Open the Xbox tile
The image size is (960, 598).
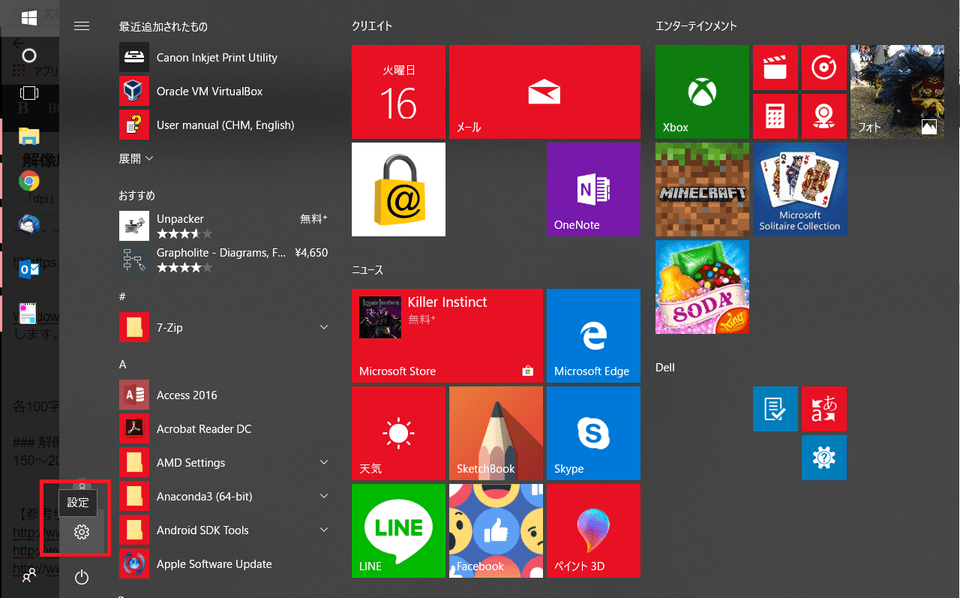click(x=701, y=92)
